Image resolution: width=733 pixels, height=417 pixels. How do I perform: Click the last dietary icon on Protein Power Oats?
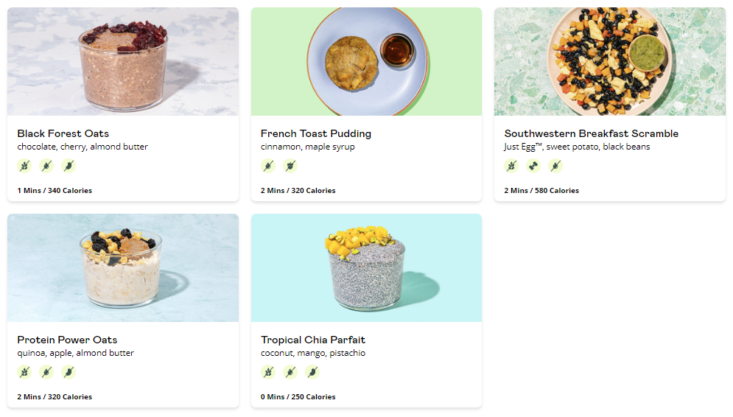coord(68,372)
